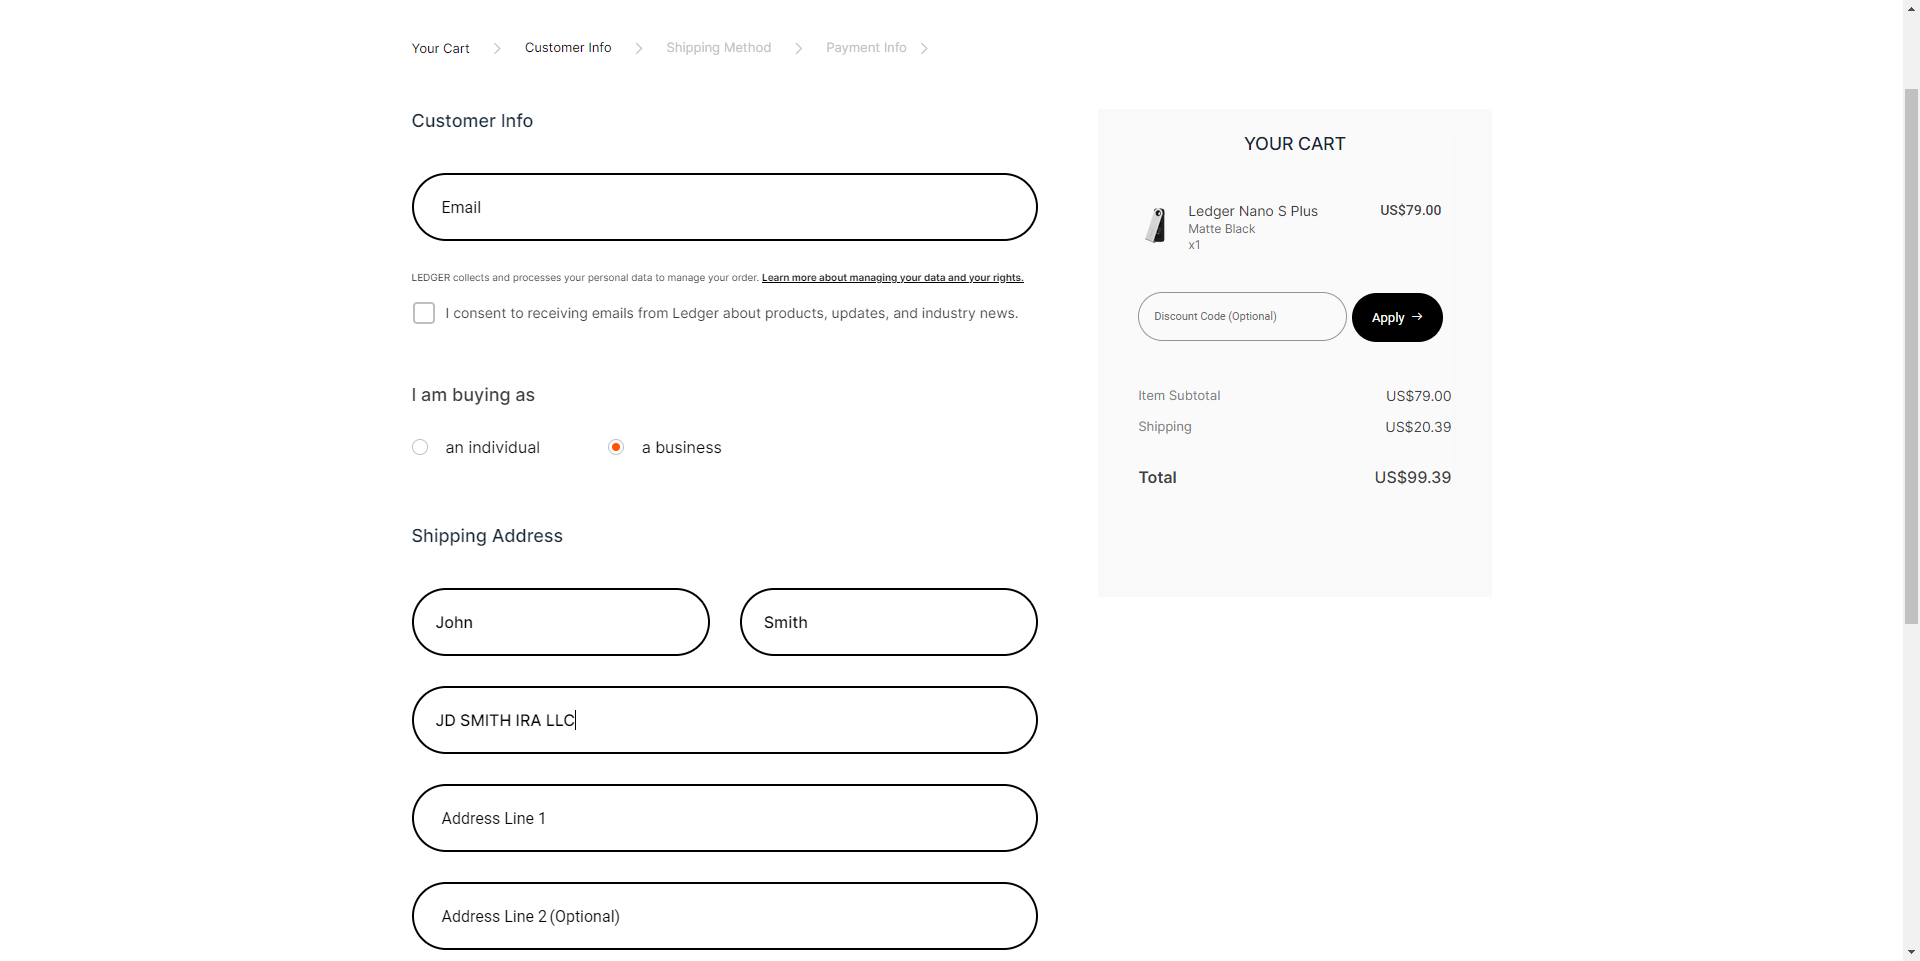Apply the discount code
This screenshot has height=961, width=1920.
pyautogui.click(x=1396, y=317)
